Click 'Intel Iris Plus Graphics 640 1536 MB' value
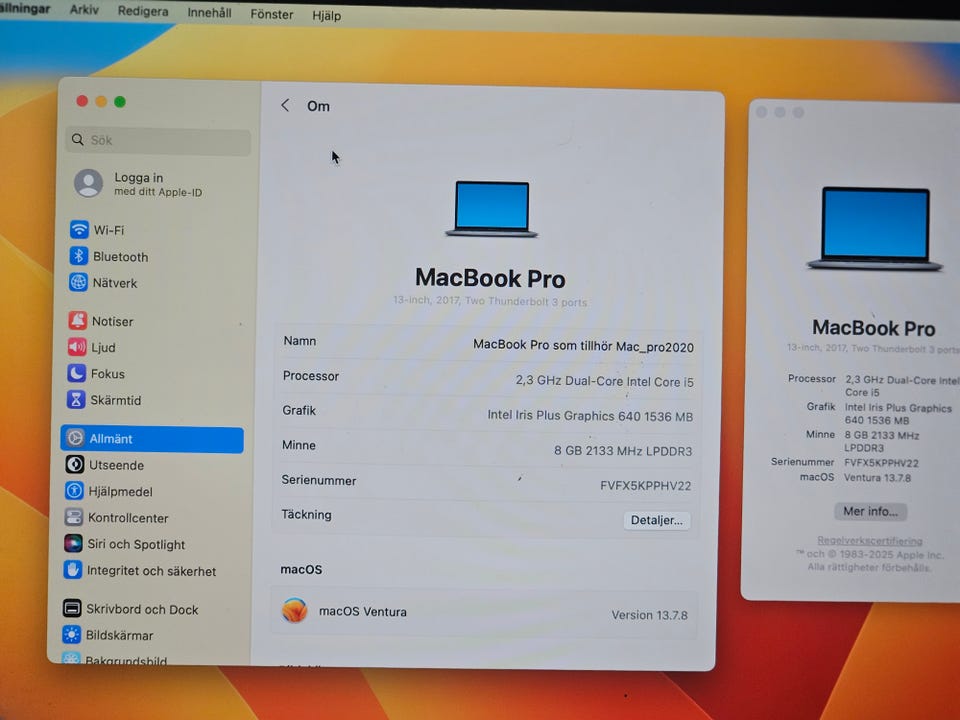 (x=590, y=416)
